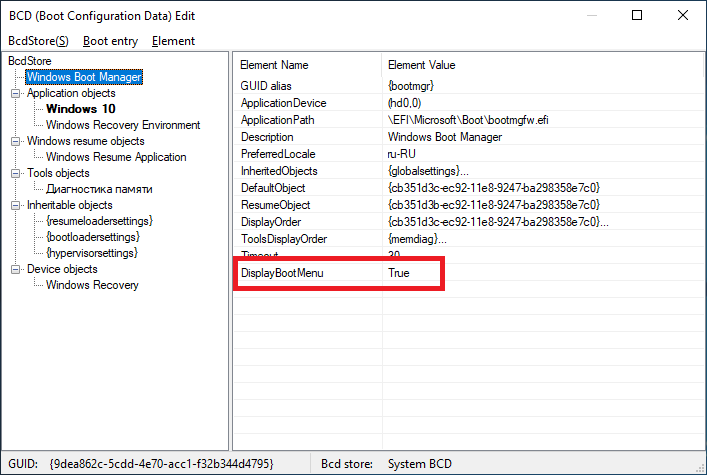This screenshot has height=475, width=707.
Task: Select Windows Boot Manager in the tree
Action: (84, 77)
